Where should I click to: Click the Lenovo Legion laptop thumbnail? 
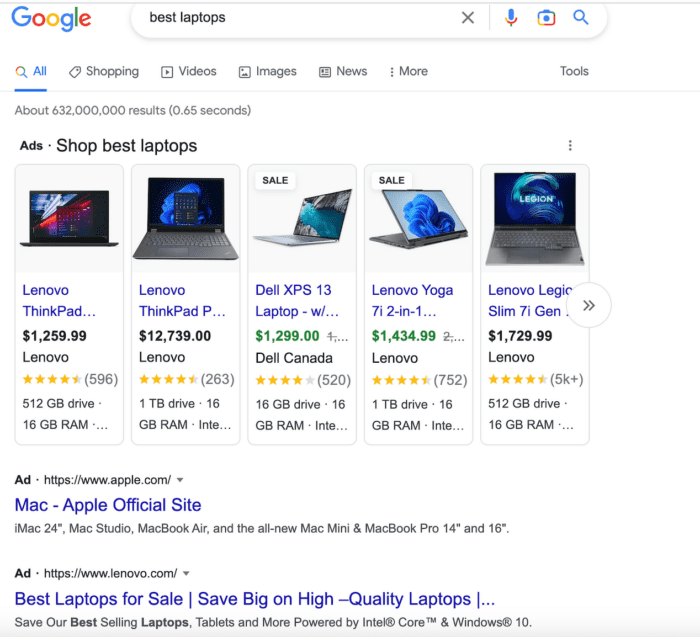tap(535, 219)
